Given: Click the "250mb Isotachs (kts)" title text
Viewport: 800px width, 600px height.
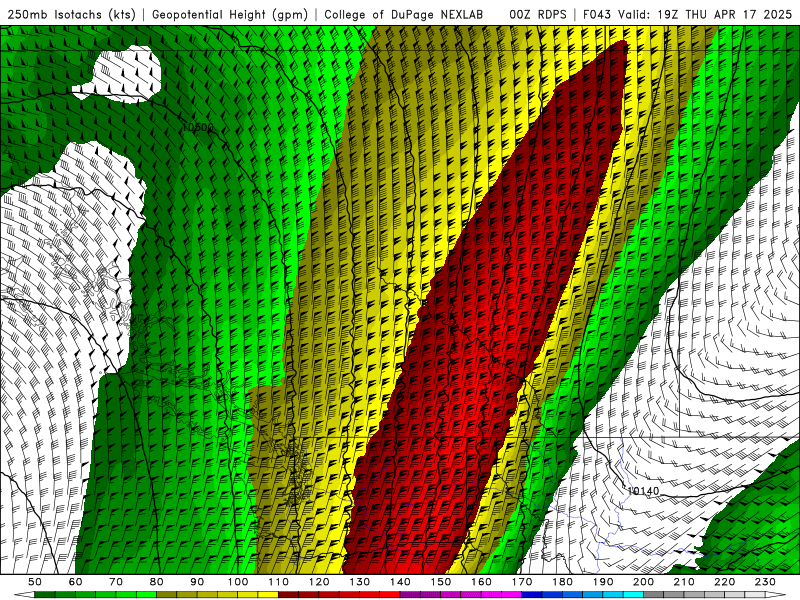Looking at the screenshot, I should [71, 14].
